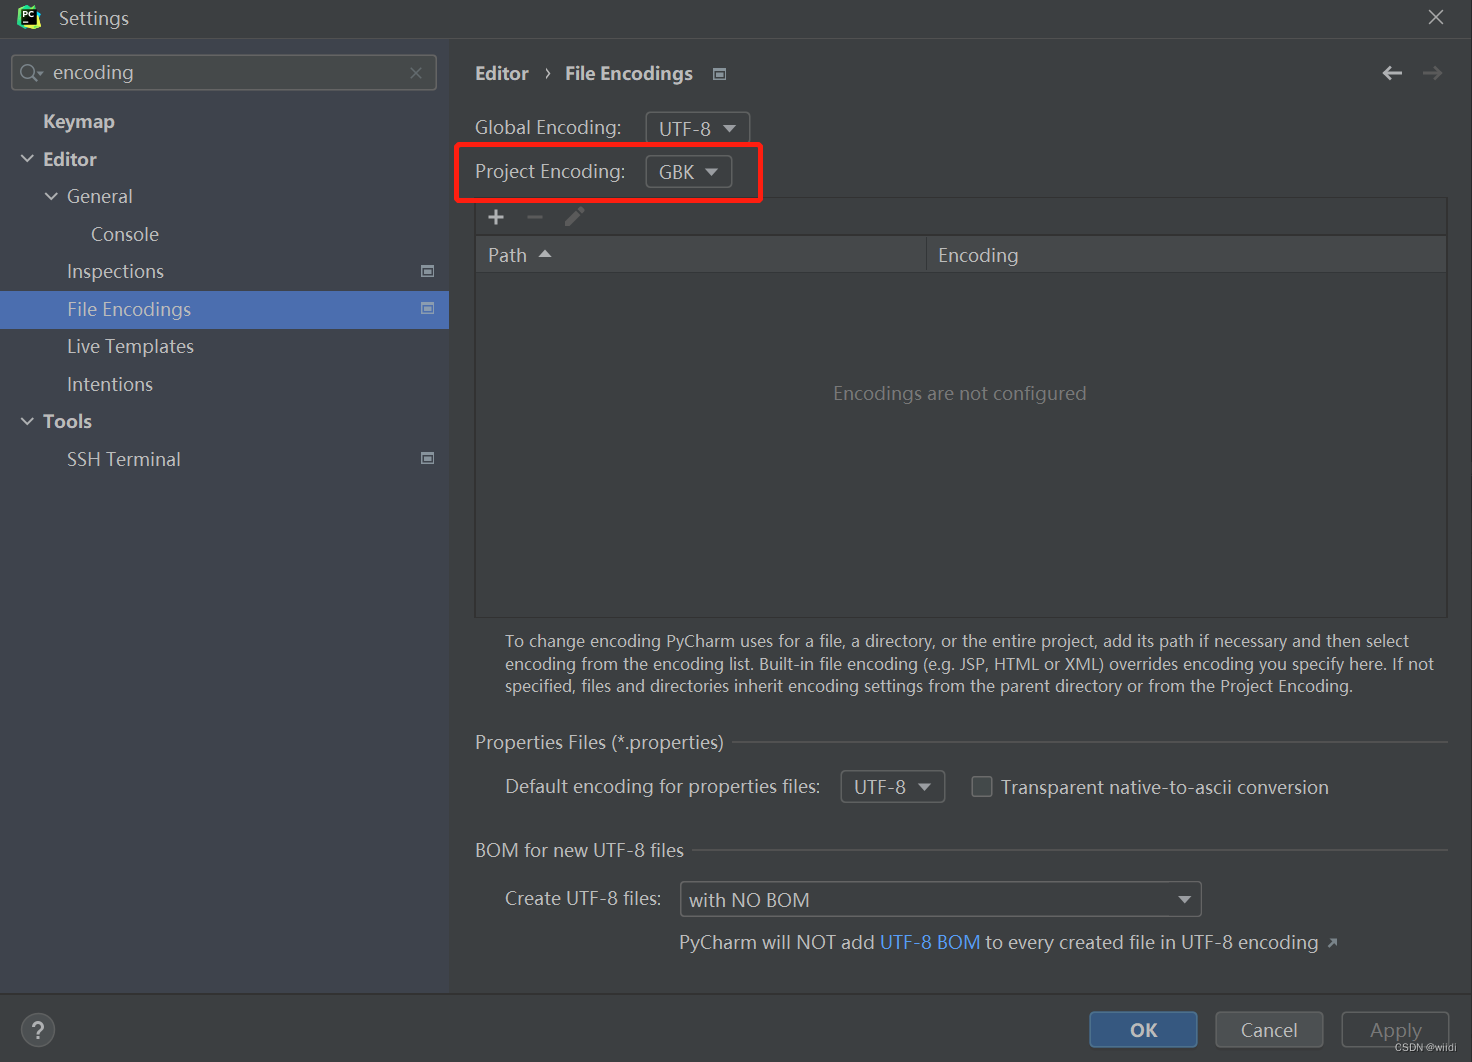
Task: Click the 'Create UTF-8 files:' label
Action: pos(583,898)
